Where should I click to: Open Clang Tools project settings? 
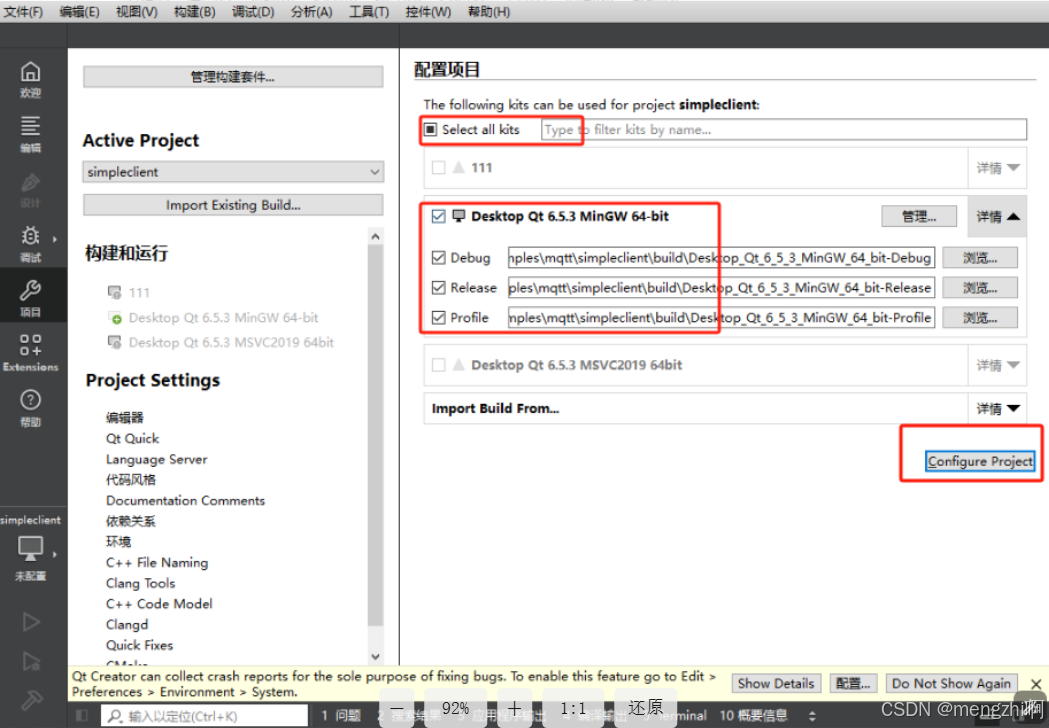(x=140, y=583)
